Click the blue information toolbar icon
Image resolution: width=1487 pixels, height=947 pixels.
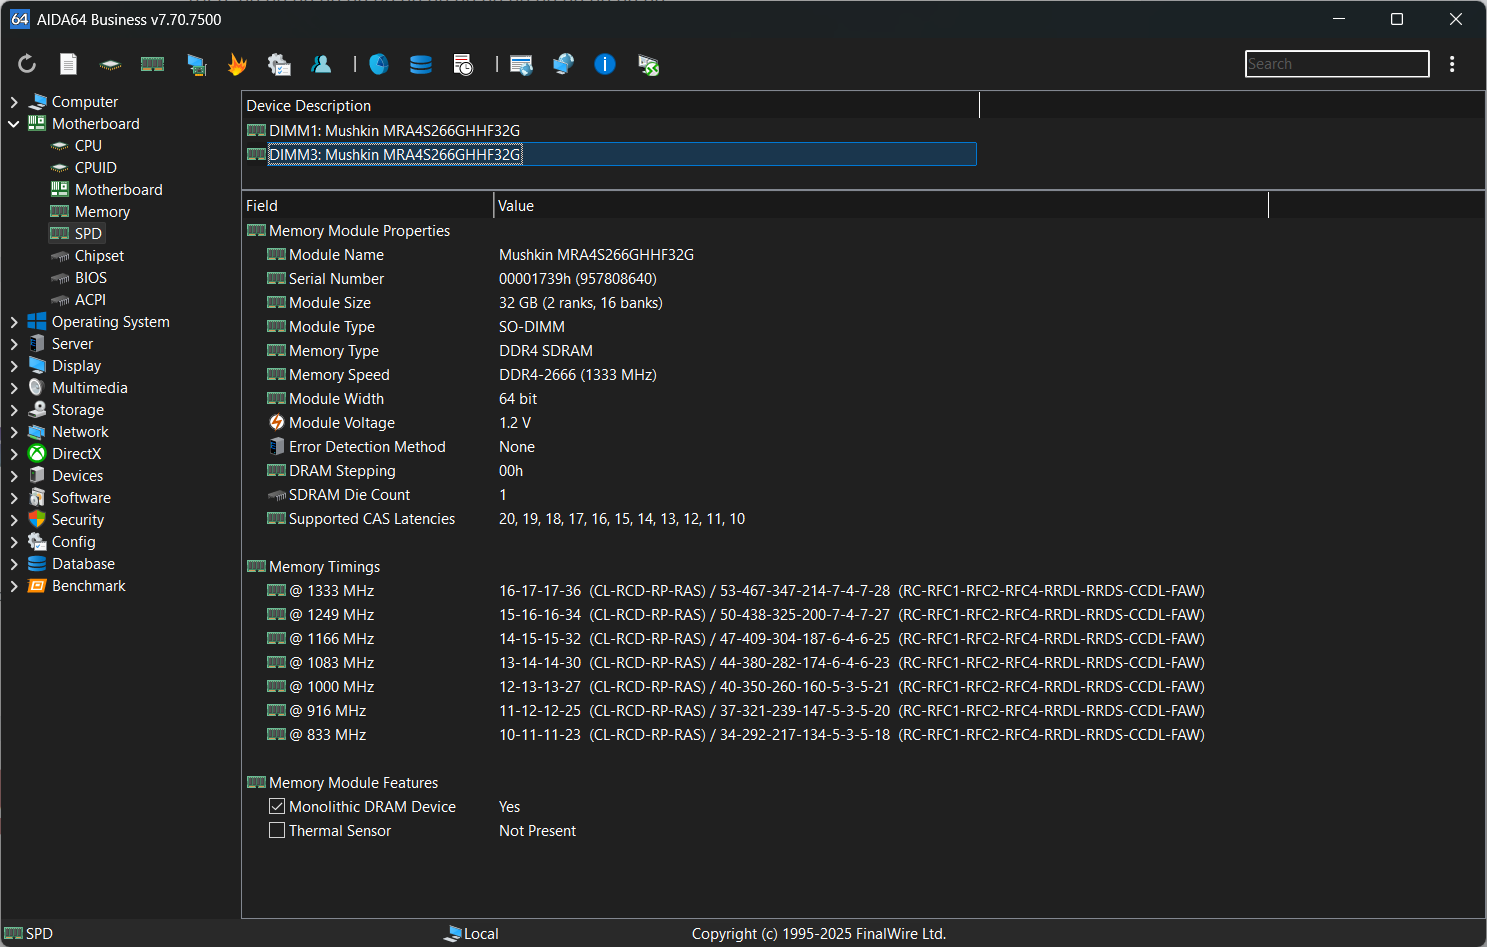605,64
